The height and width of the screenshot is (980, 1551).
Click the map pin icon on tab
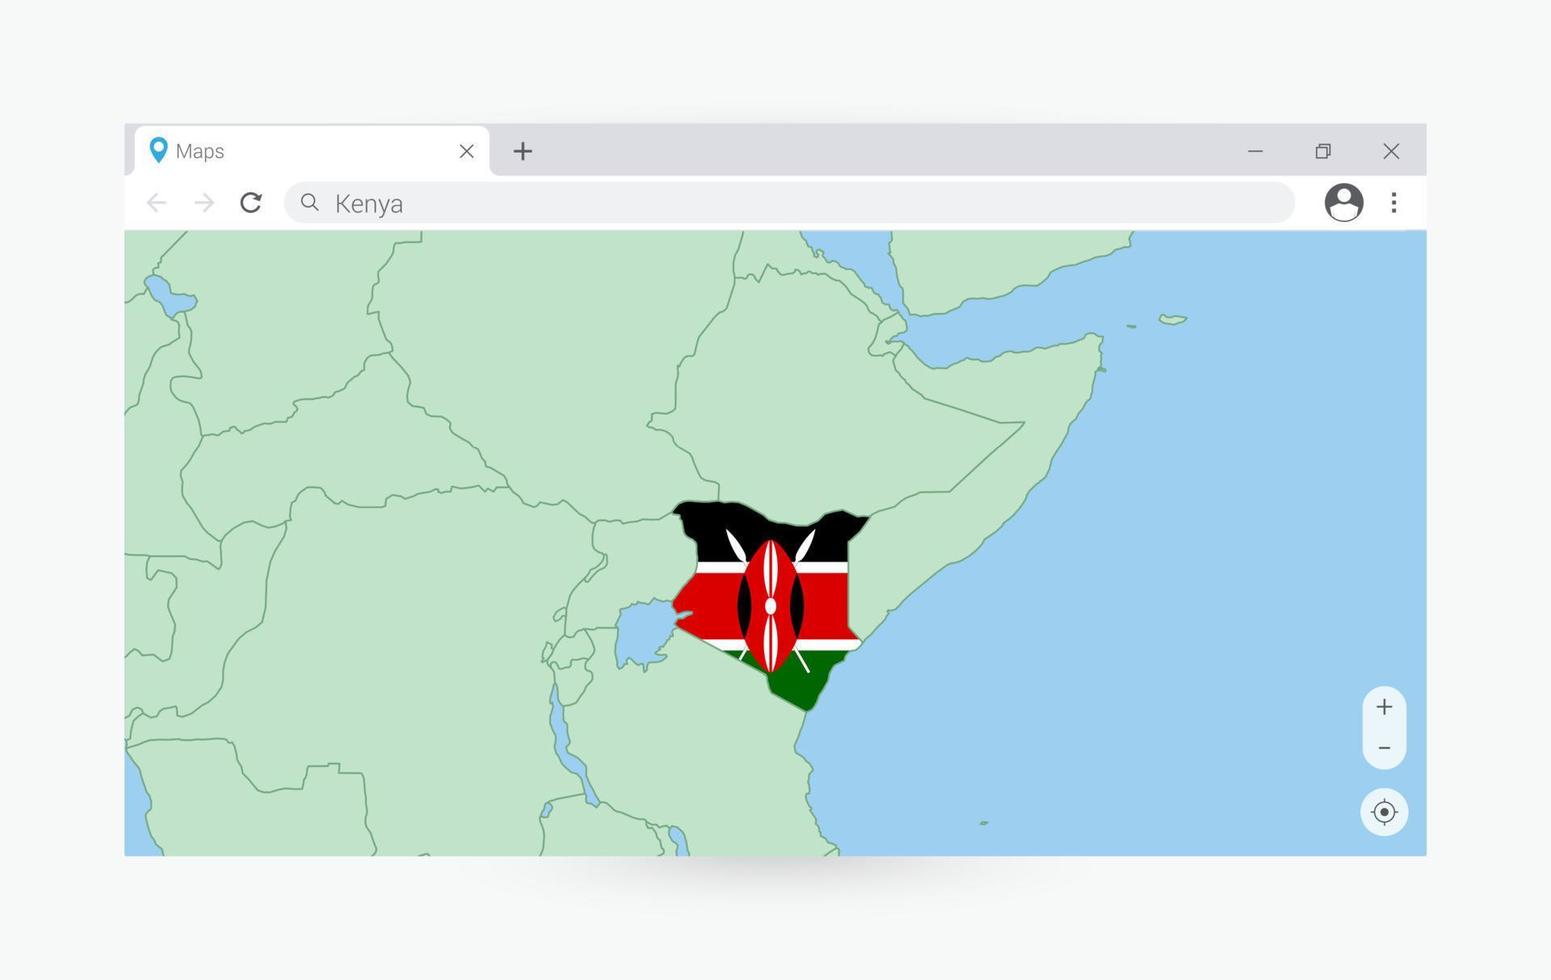point(158,150)
